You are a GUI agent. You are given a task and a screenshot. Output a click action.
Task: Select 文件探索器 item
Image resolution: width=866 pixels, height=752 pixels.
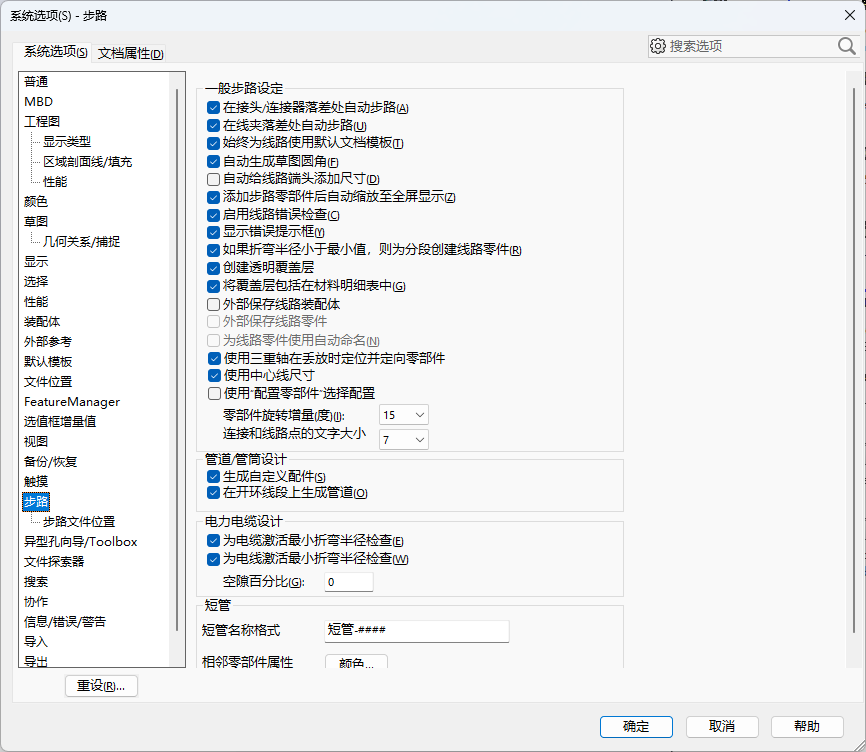tap(54, 562)
